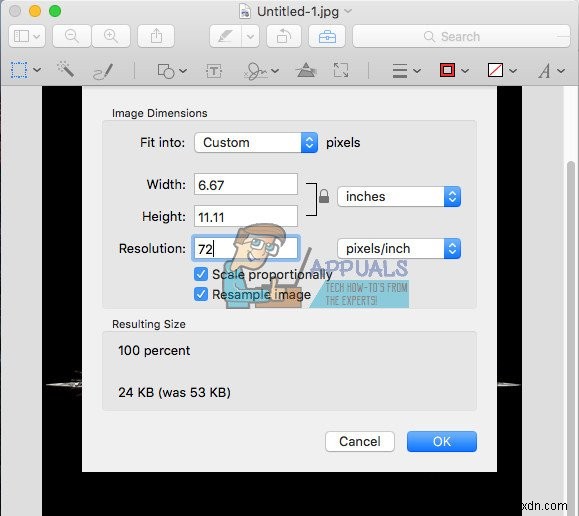Toggle Resample image checkbox

pyautogui.click(x=201, y=294)
